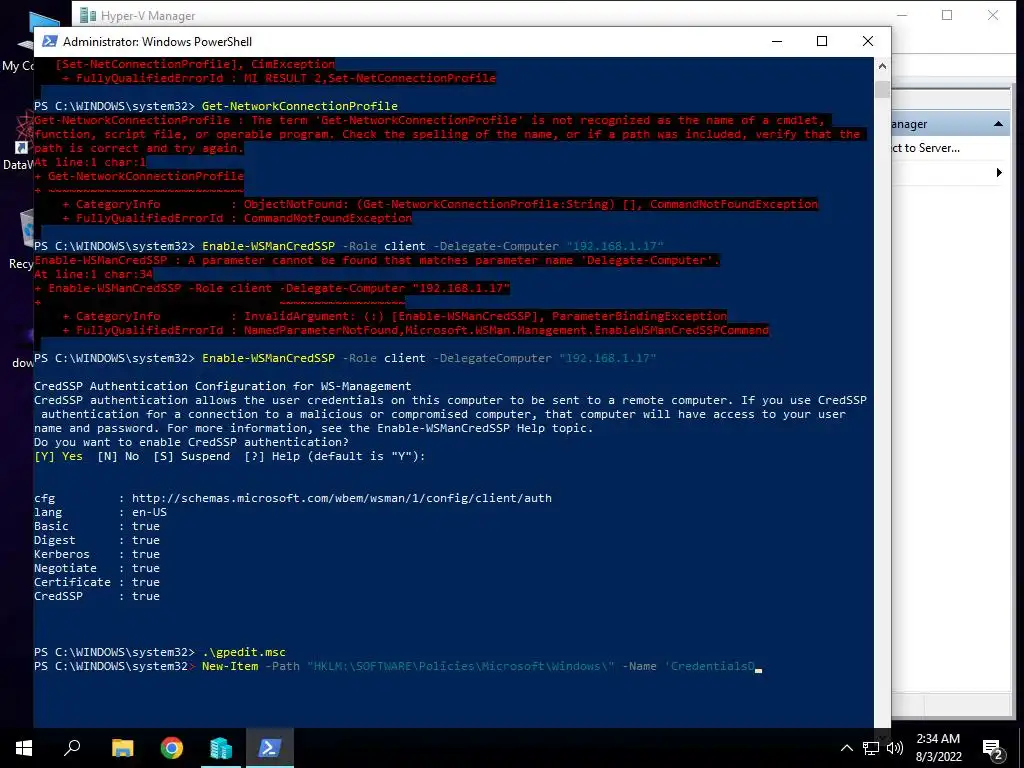
Task: Expand submenu arrow in Hyper-V actions pane
Action: (x=999, y=172)
